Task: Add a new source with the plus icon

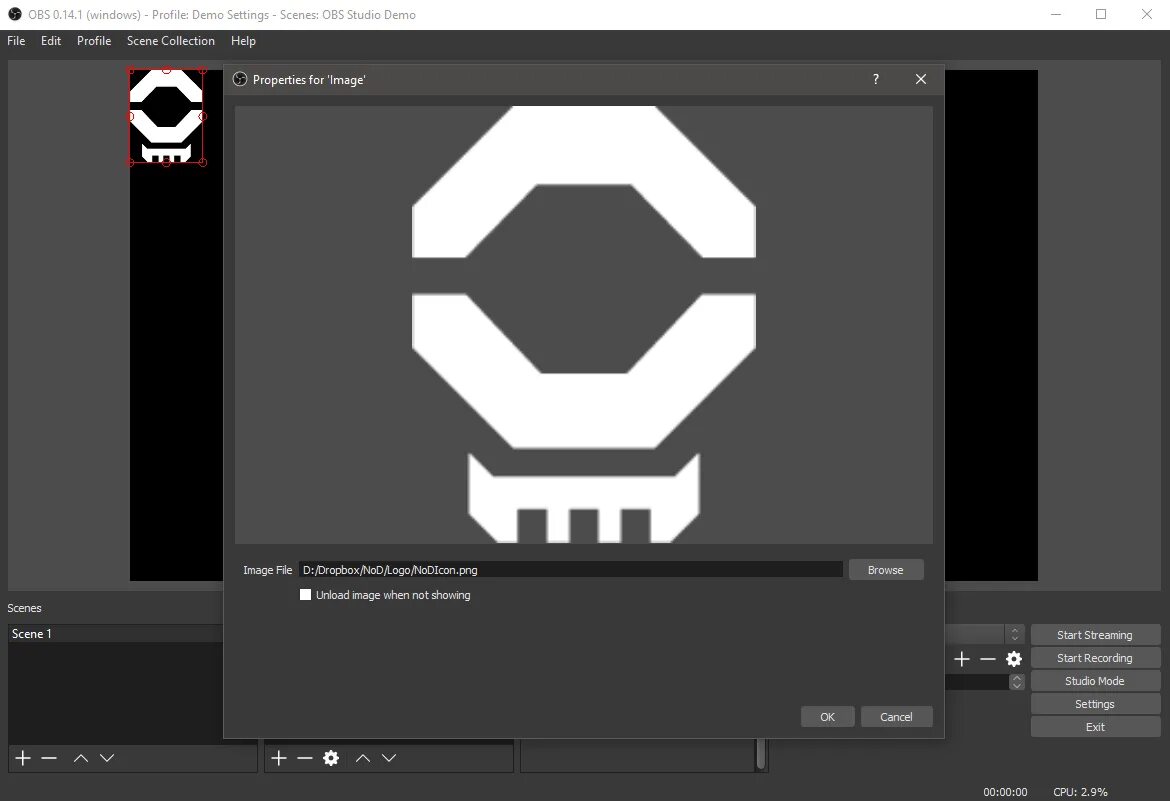Action: (x=278, y=758)
